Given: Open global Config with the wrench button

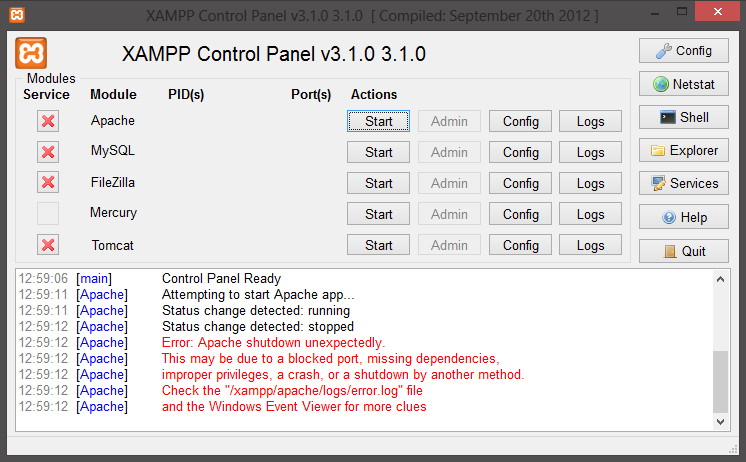Looking at the screenshot, I should click(684, 51).
